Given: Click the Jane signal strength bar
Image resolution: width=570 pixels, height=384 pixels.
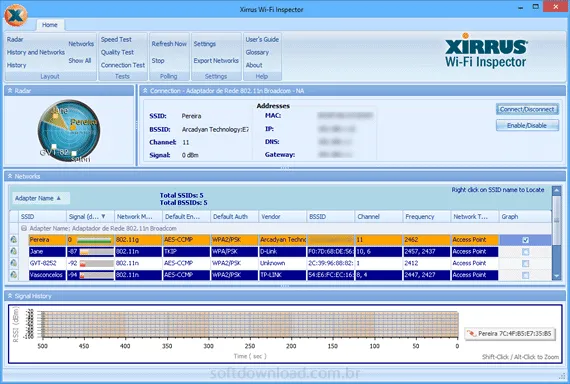Looking at the screenshot, I should [96, 252].
